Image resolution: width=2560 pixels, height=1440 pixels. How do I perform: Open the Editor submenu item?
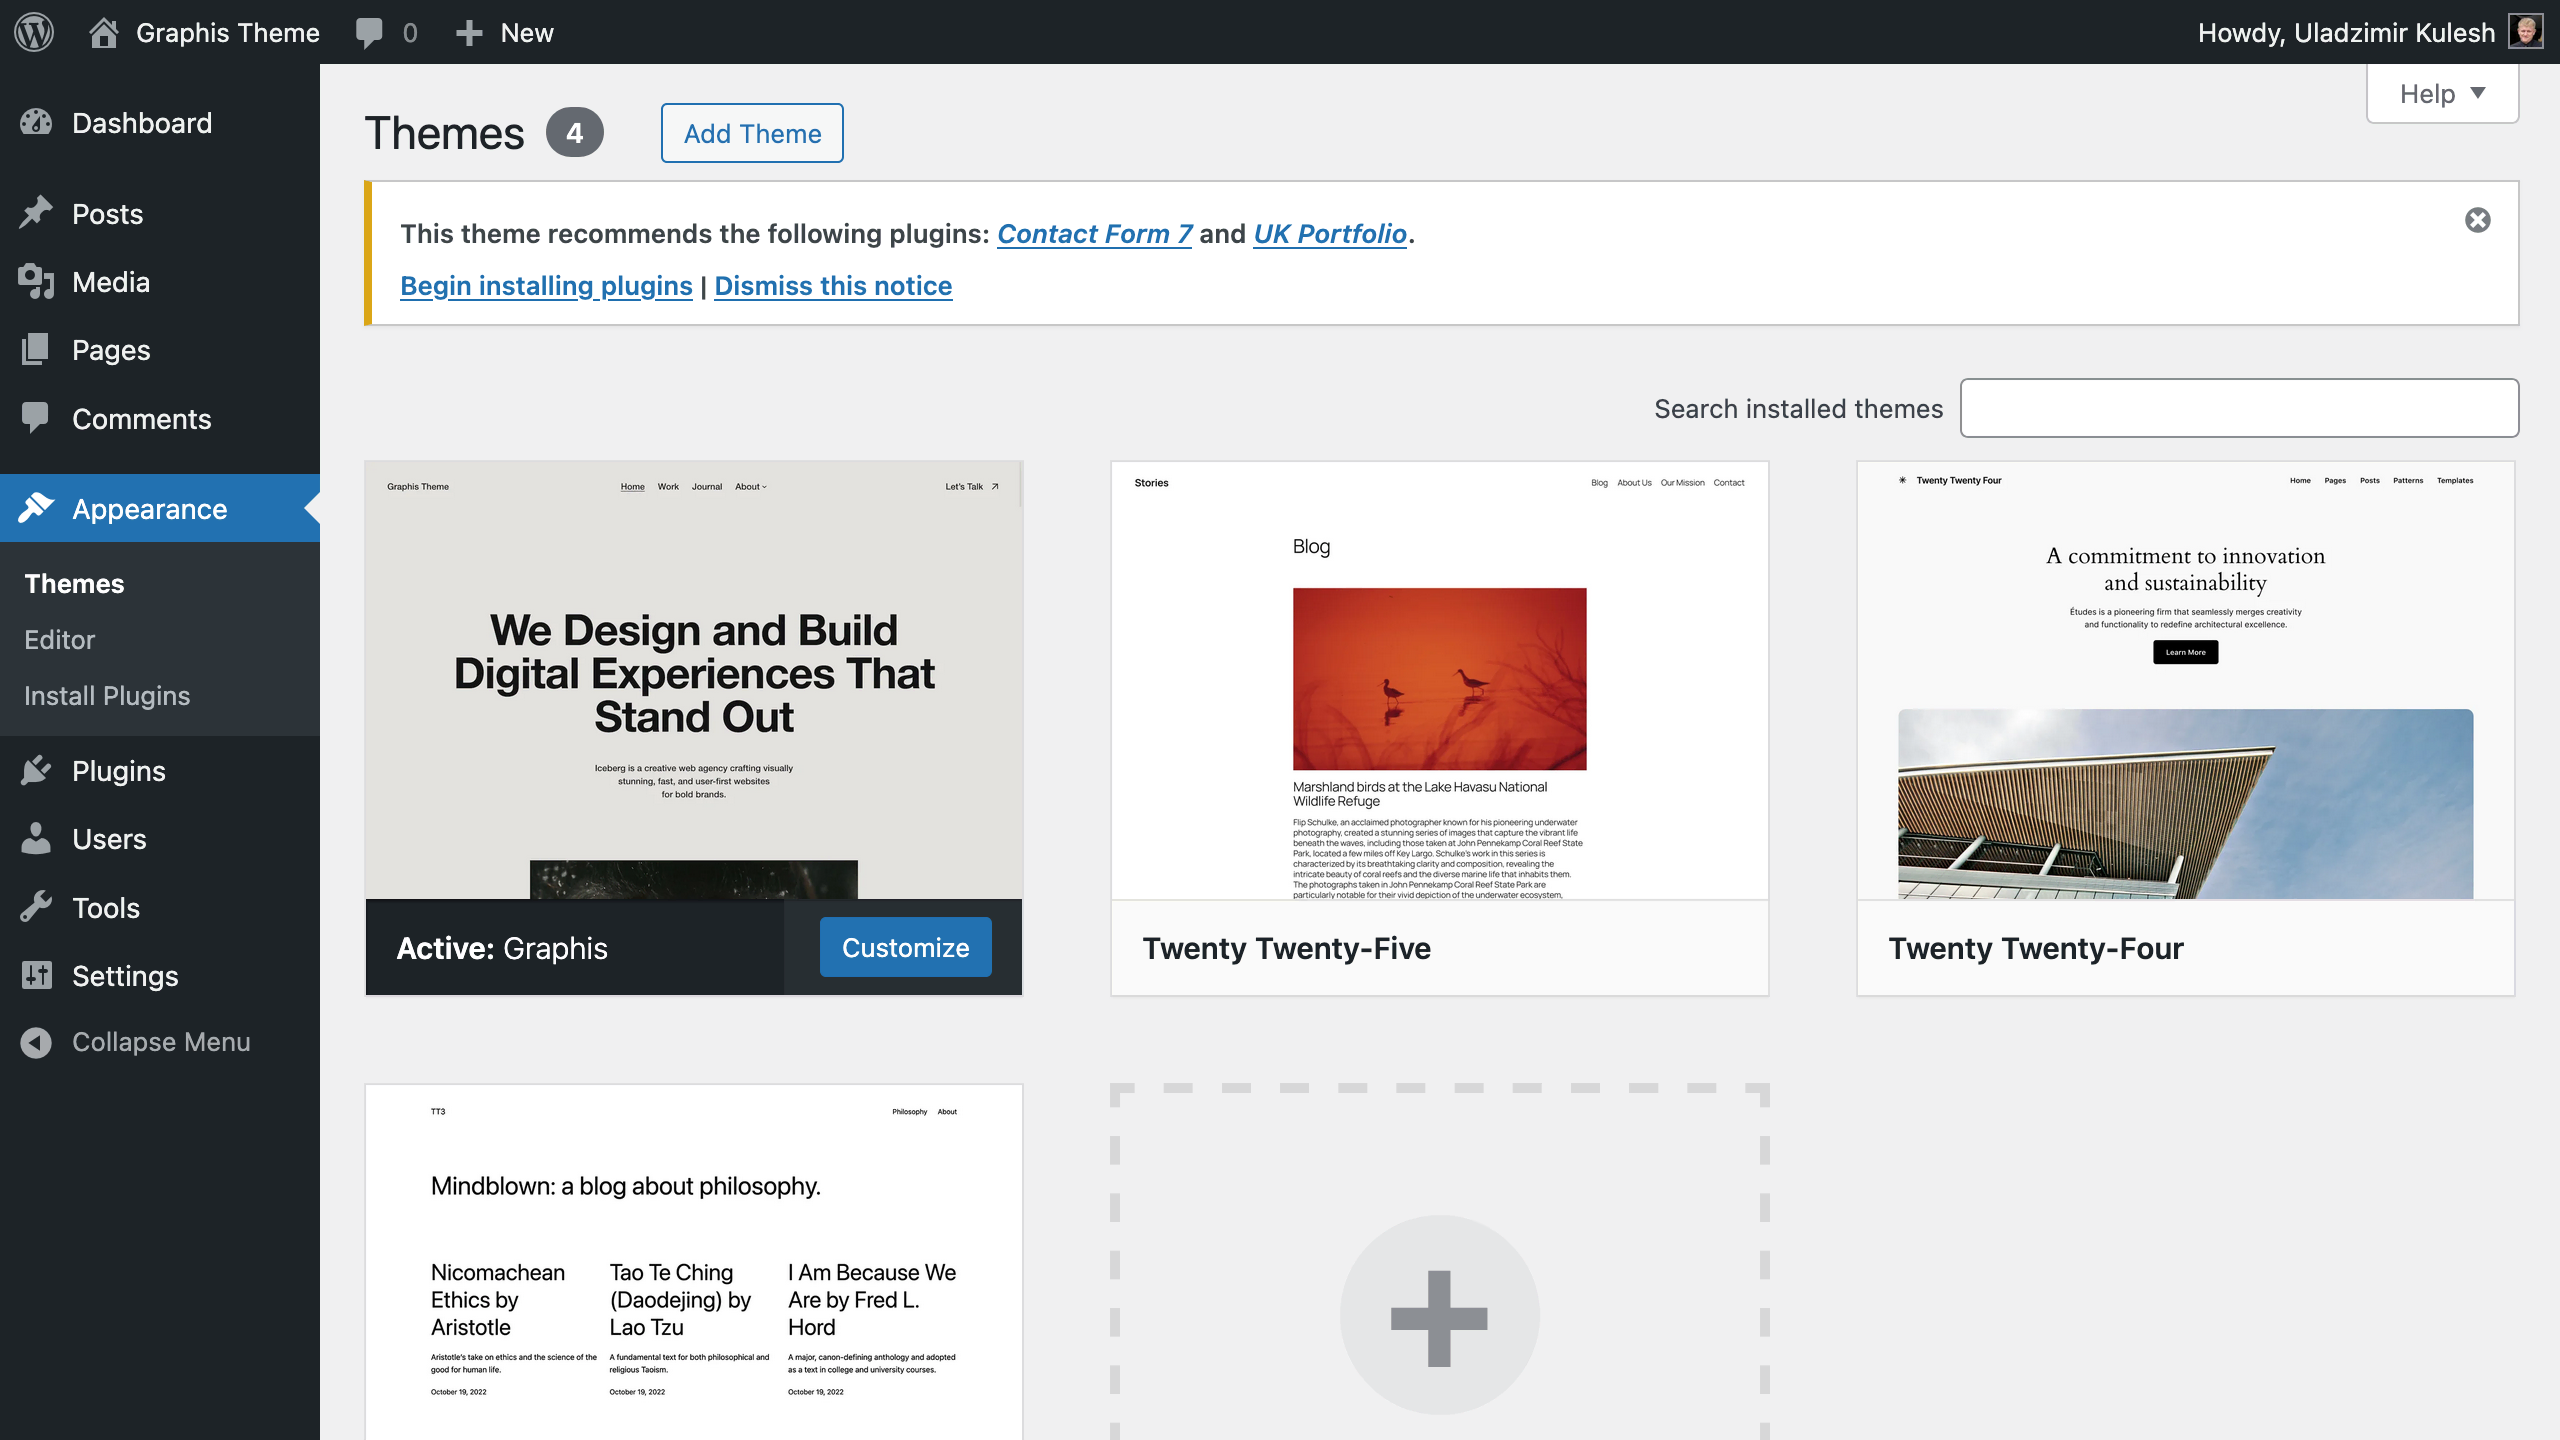click(60, 640)
